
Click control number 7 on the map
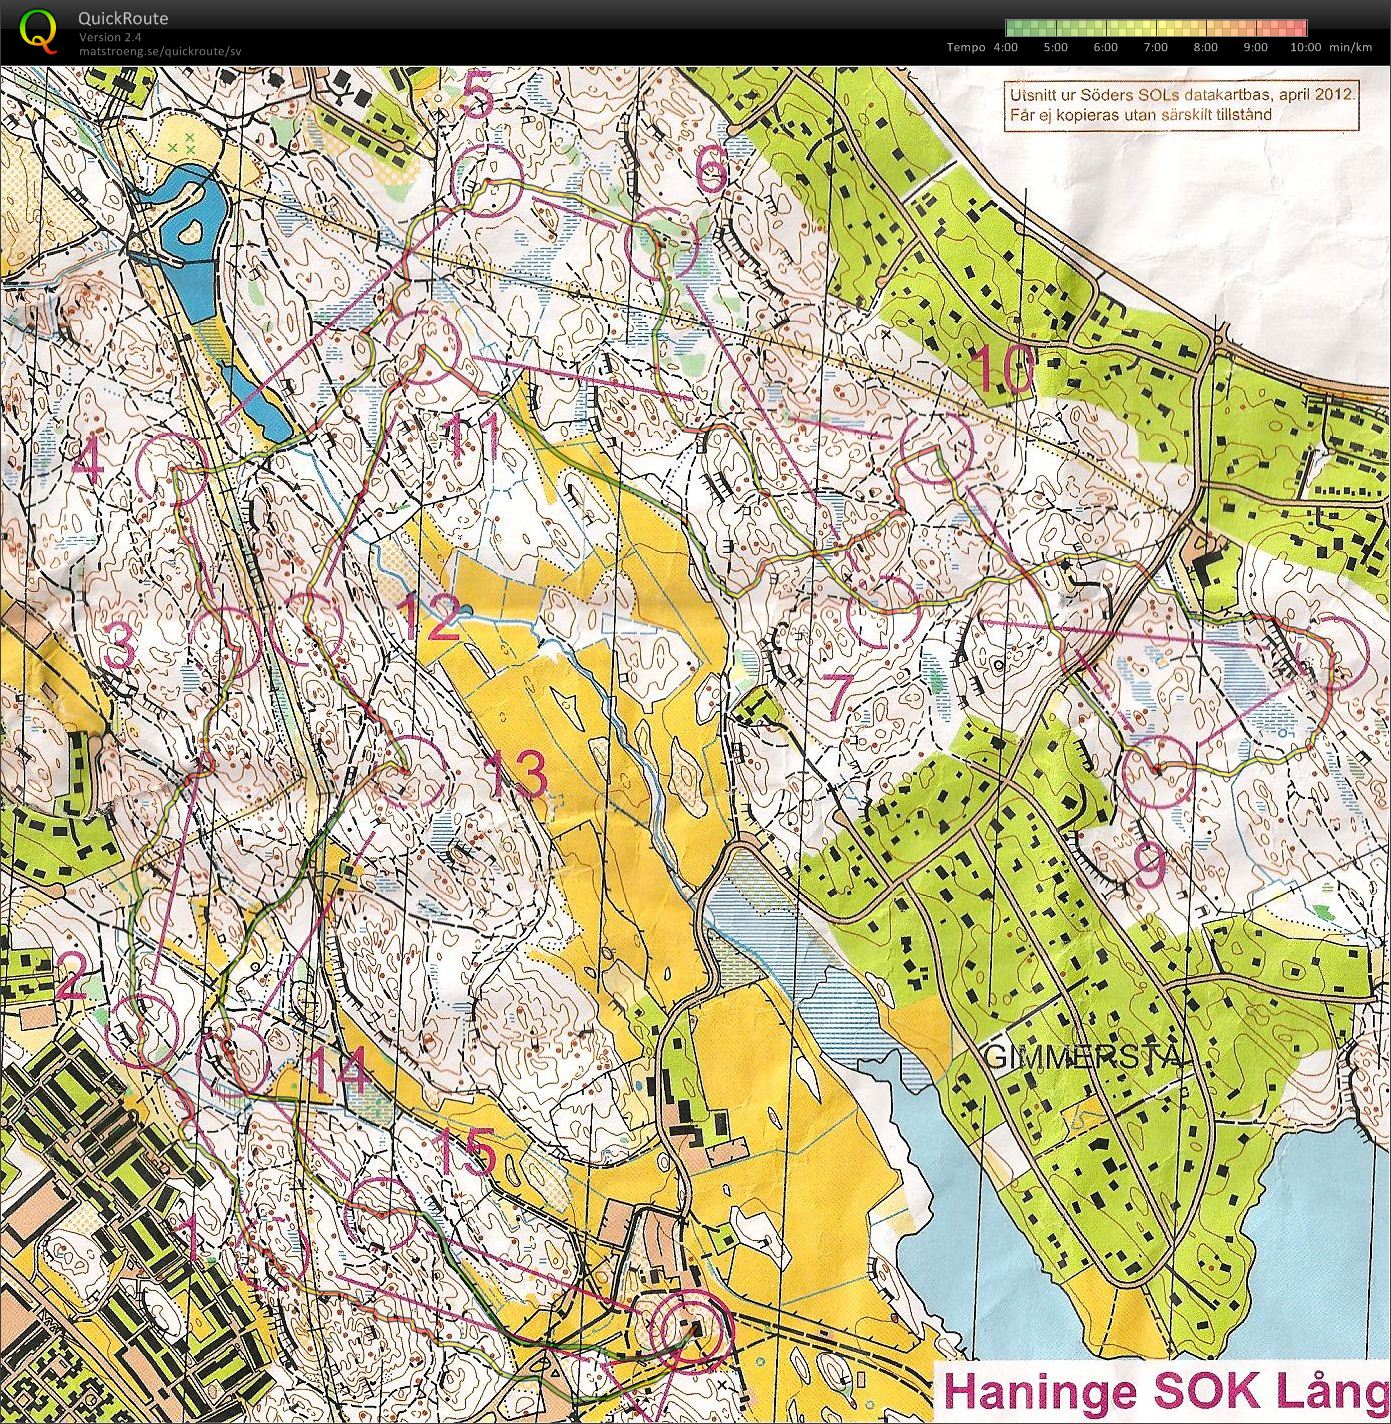[838, 696]
